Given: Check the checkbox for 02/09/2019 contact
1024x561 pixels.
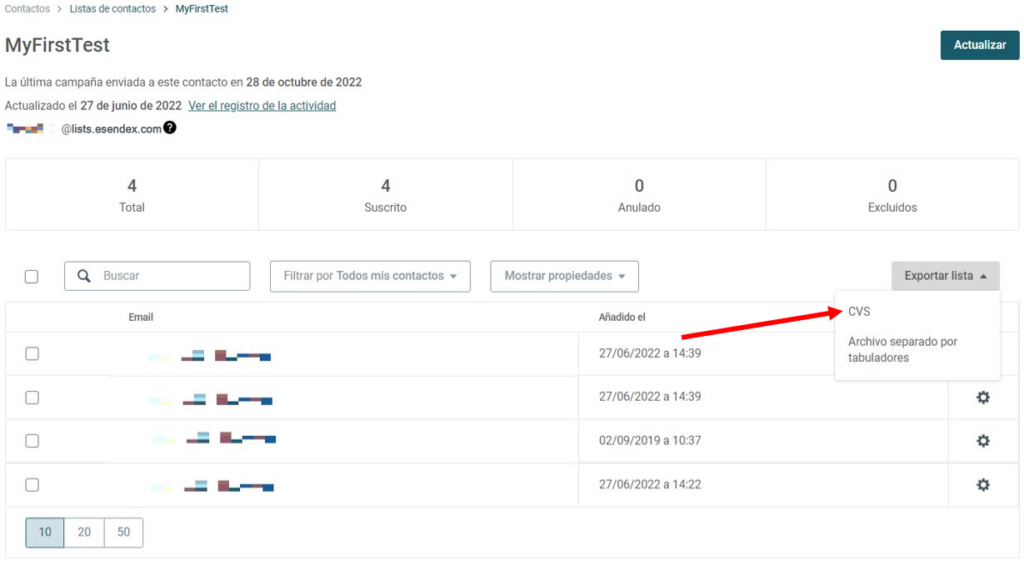Looking at the screenshot, I should point(32,441).
